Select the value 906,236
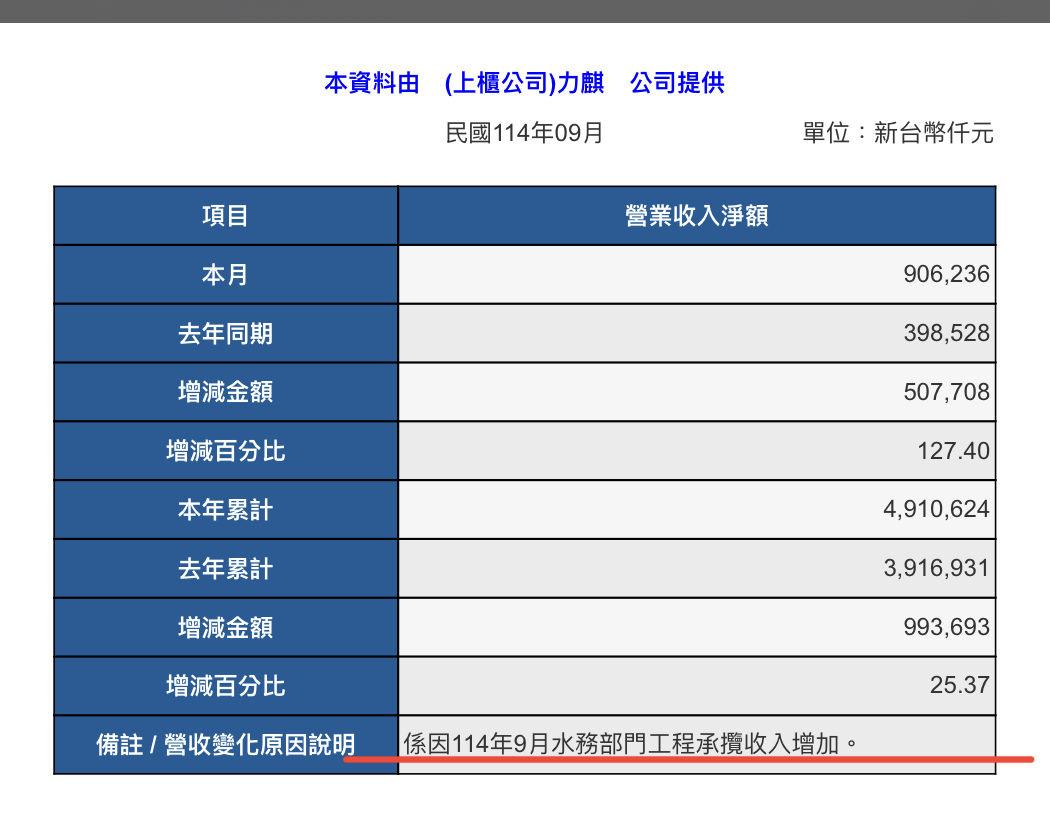Viewport: 1050px width, 814px height. pos(946,274)
